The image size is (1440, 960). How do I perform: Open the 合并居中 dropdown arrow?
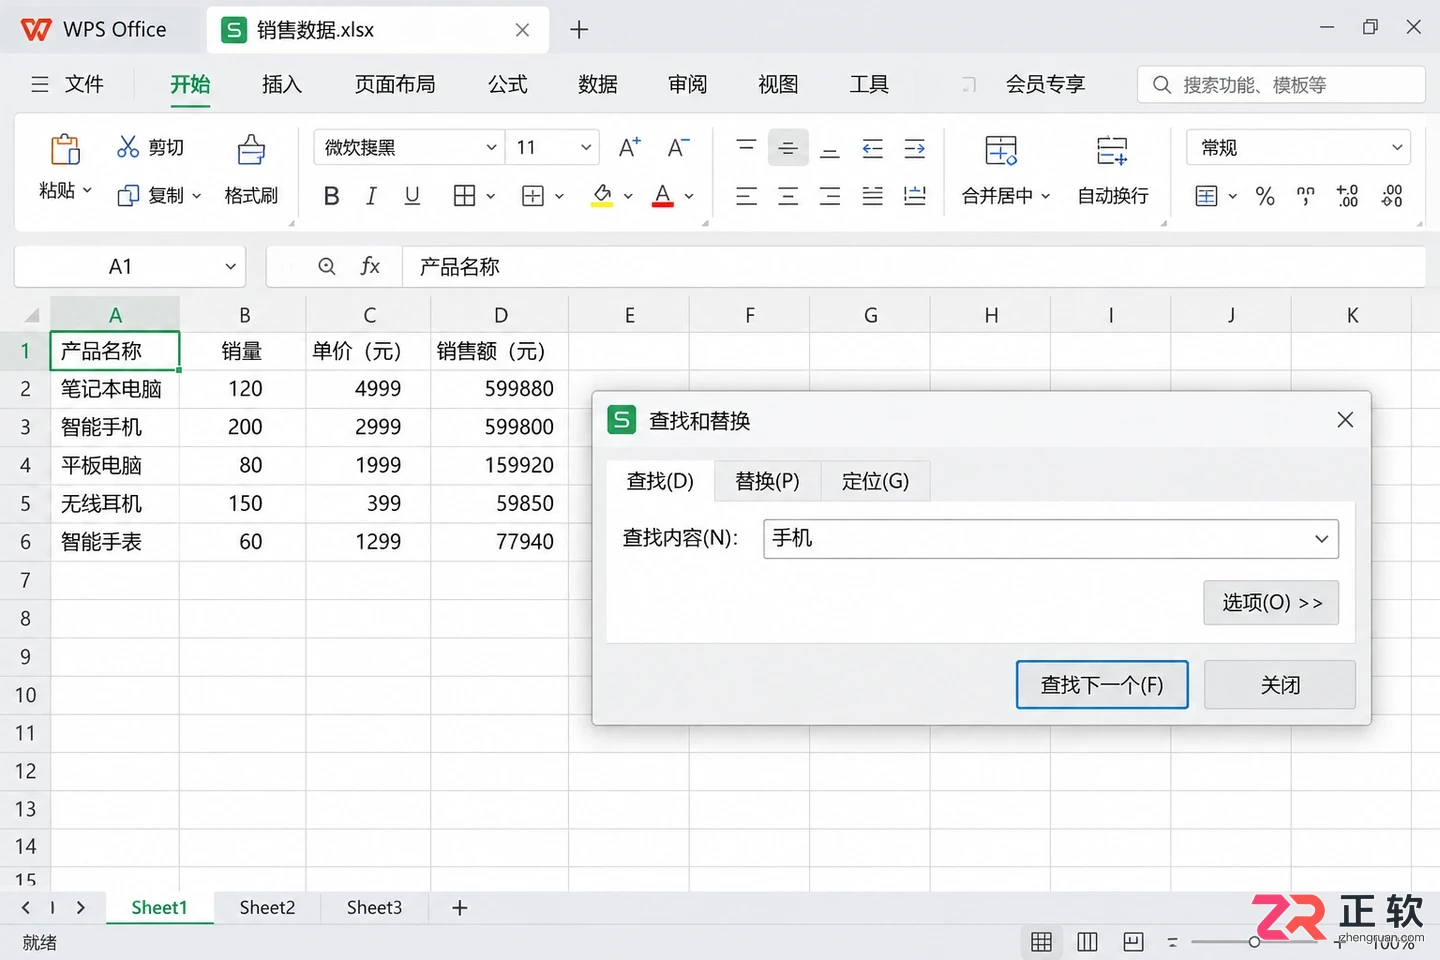pyautogui.click(x=1046, y=196)
